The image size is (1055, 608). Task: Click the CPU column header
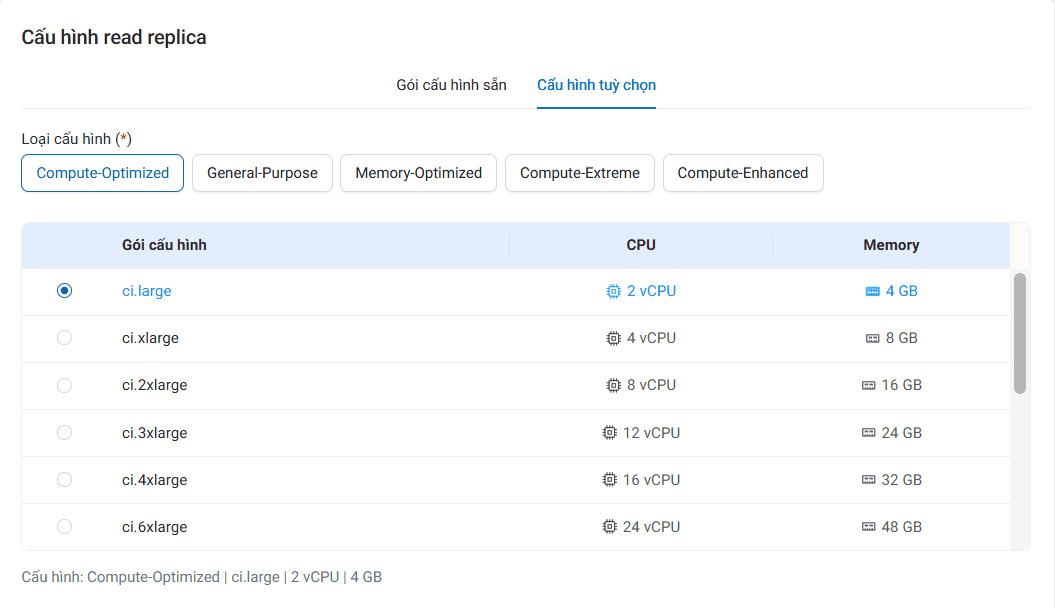(641, 245)
